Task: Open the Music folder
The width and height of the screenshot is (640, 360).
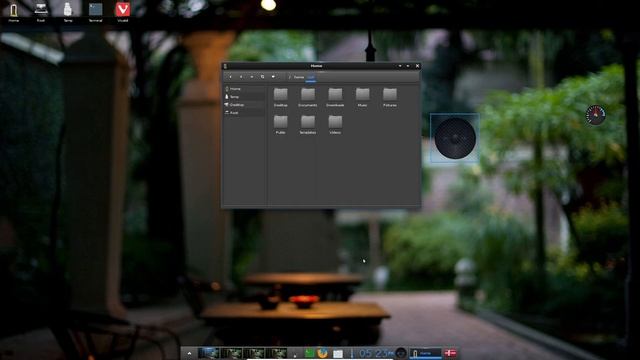Action: [x=362, y=98]
